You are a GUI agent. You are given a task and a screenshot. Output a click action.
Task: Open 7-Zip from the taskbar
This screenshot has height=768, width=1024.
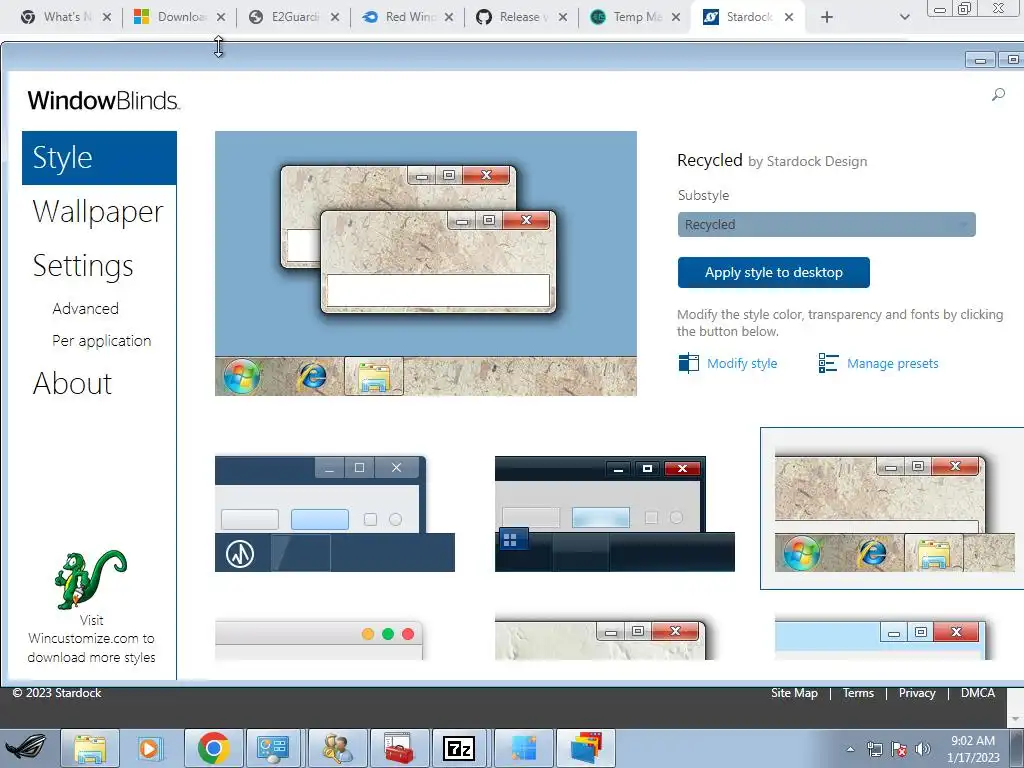(x=458, y=748)
